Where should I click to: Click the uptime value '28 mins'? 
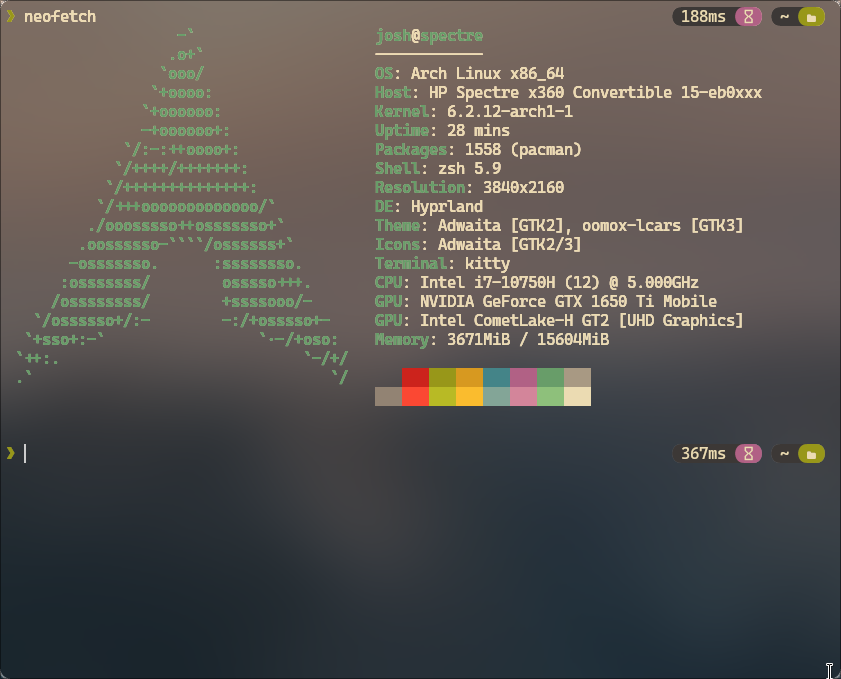coord(478,130)
